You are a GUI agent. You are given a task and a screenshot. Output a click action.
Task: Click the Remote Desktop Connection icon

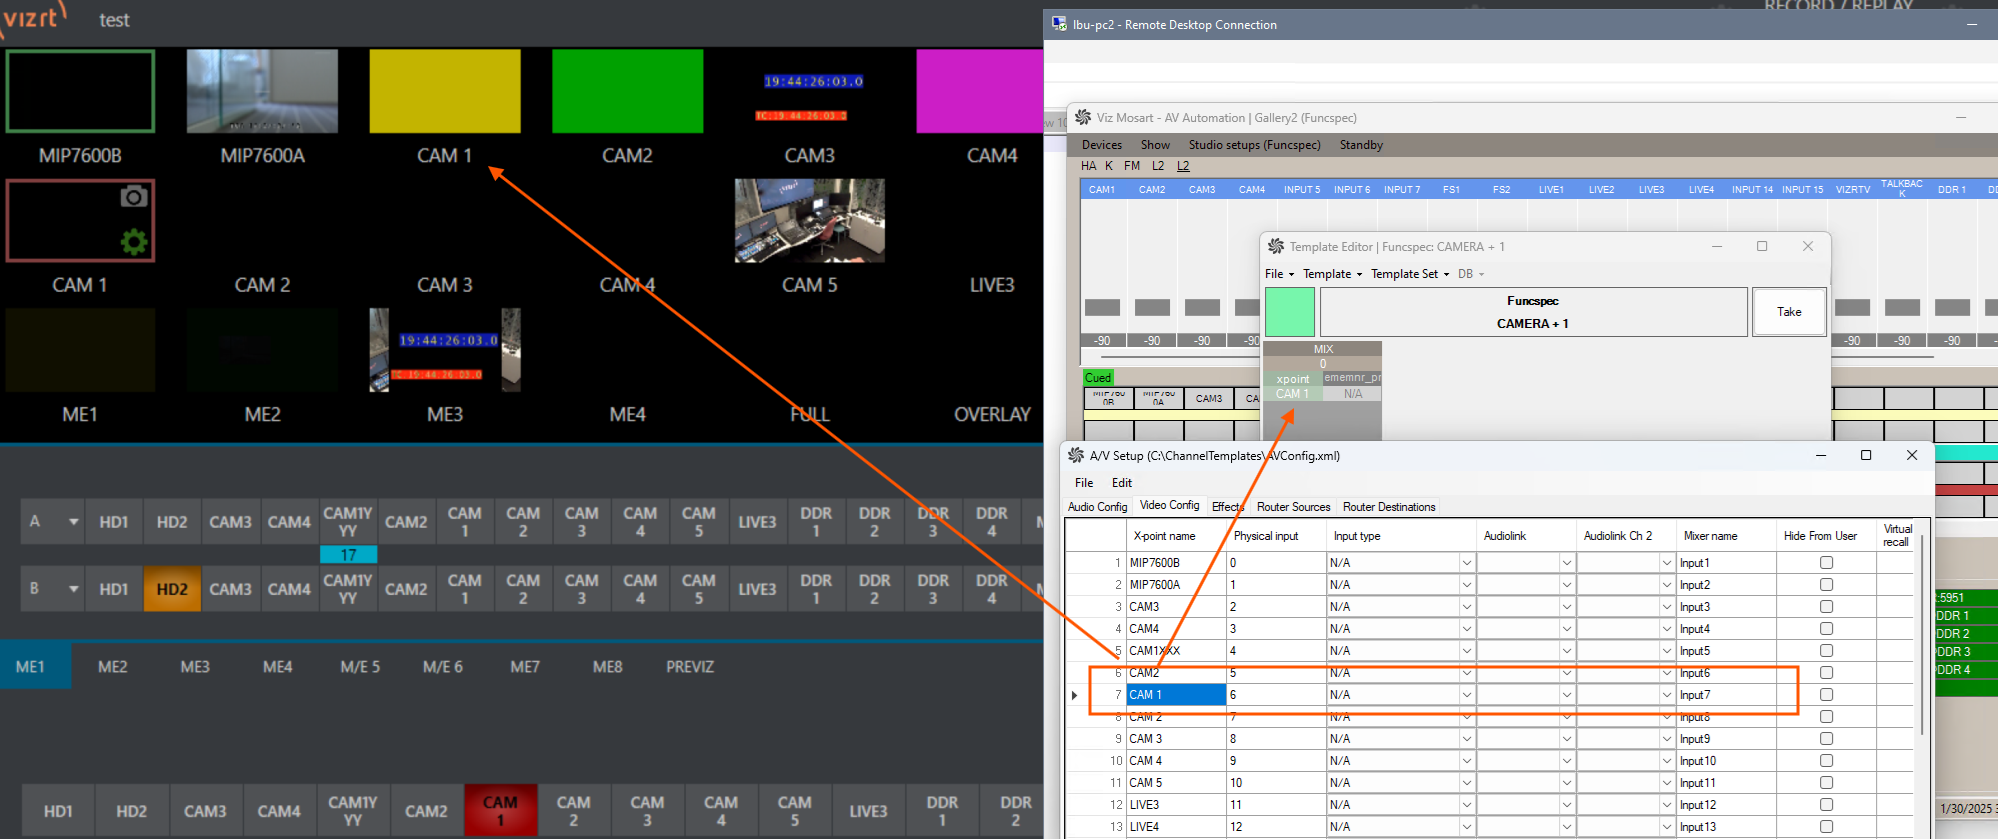(x=1059, y=24)
